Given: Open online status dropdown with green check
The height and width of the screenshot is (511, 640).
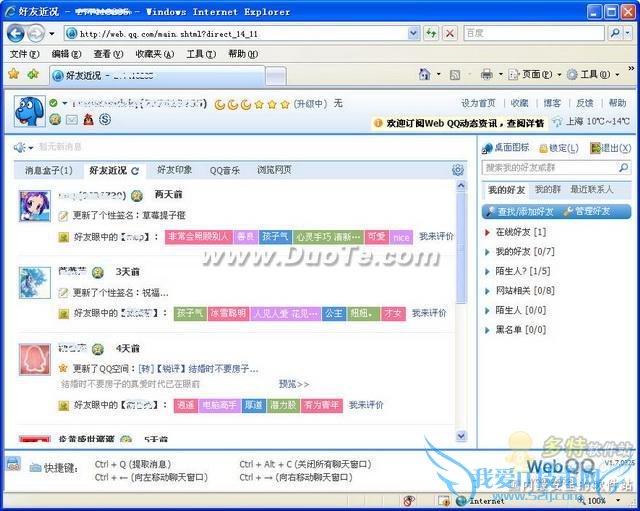Looking at the screenshot, I should pos(58,103).
